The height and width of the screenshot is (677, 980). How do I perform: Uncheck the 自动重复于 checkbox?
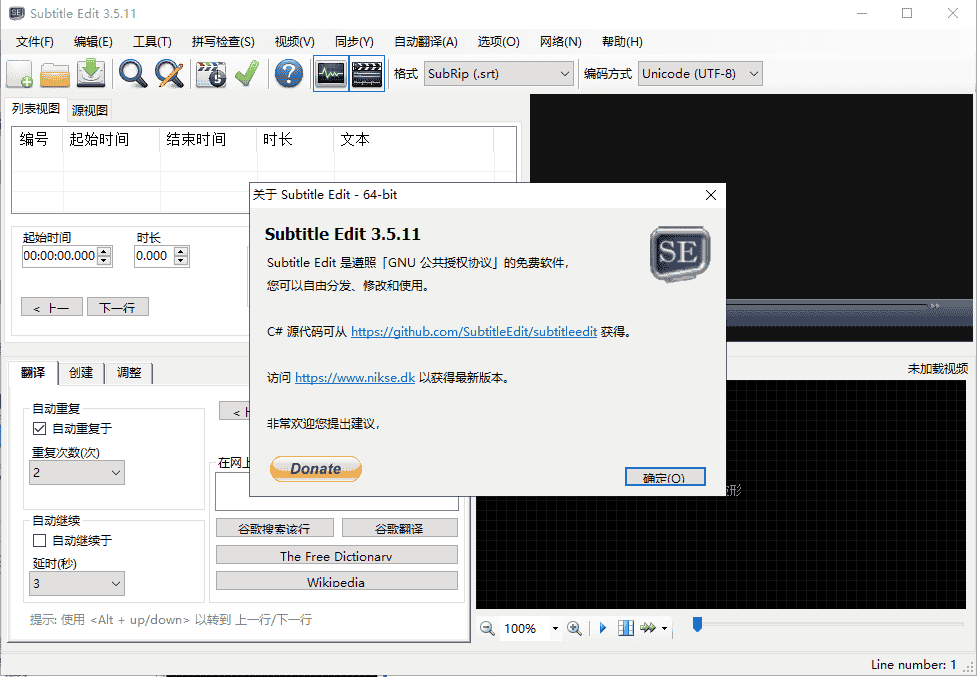coord(40,428)
